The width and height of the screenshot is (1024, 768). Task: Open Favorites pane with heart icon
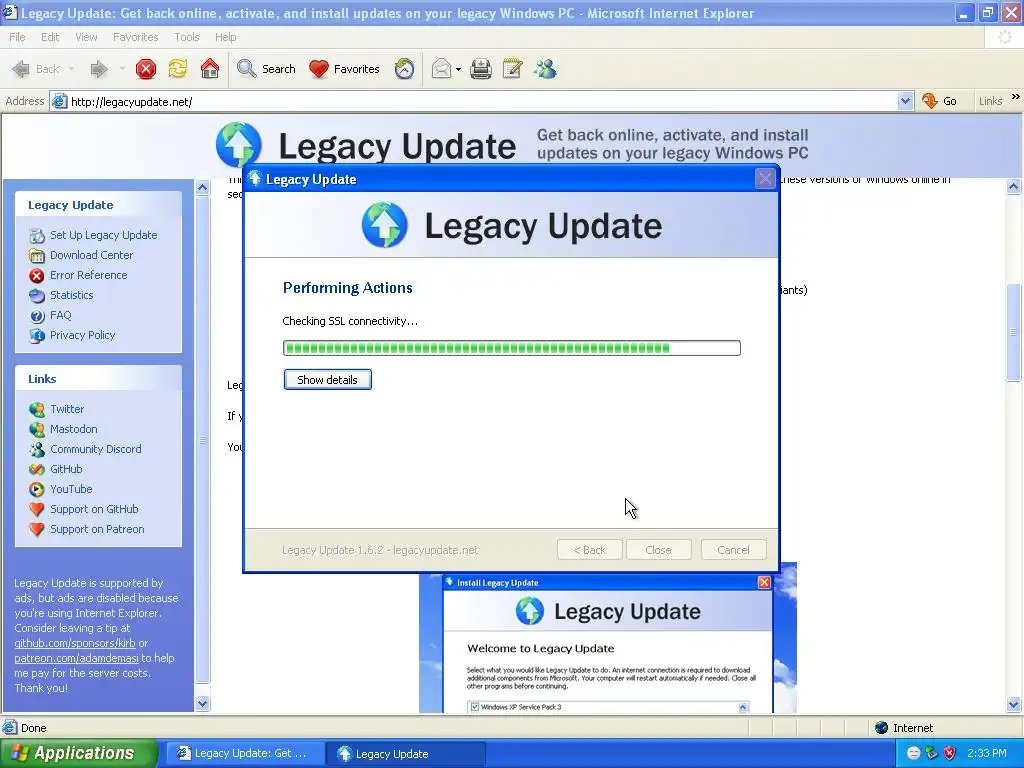tap(344, 69)
